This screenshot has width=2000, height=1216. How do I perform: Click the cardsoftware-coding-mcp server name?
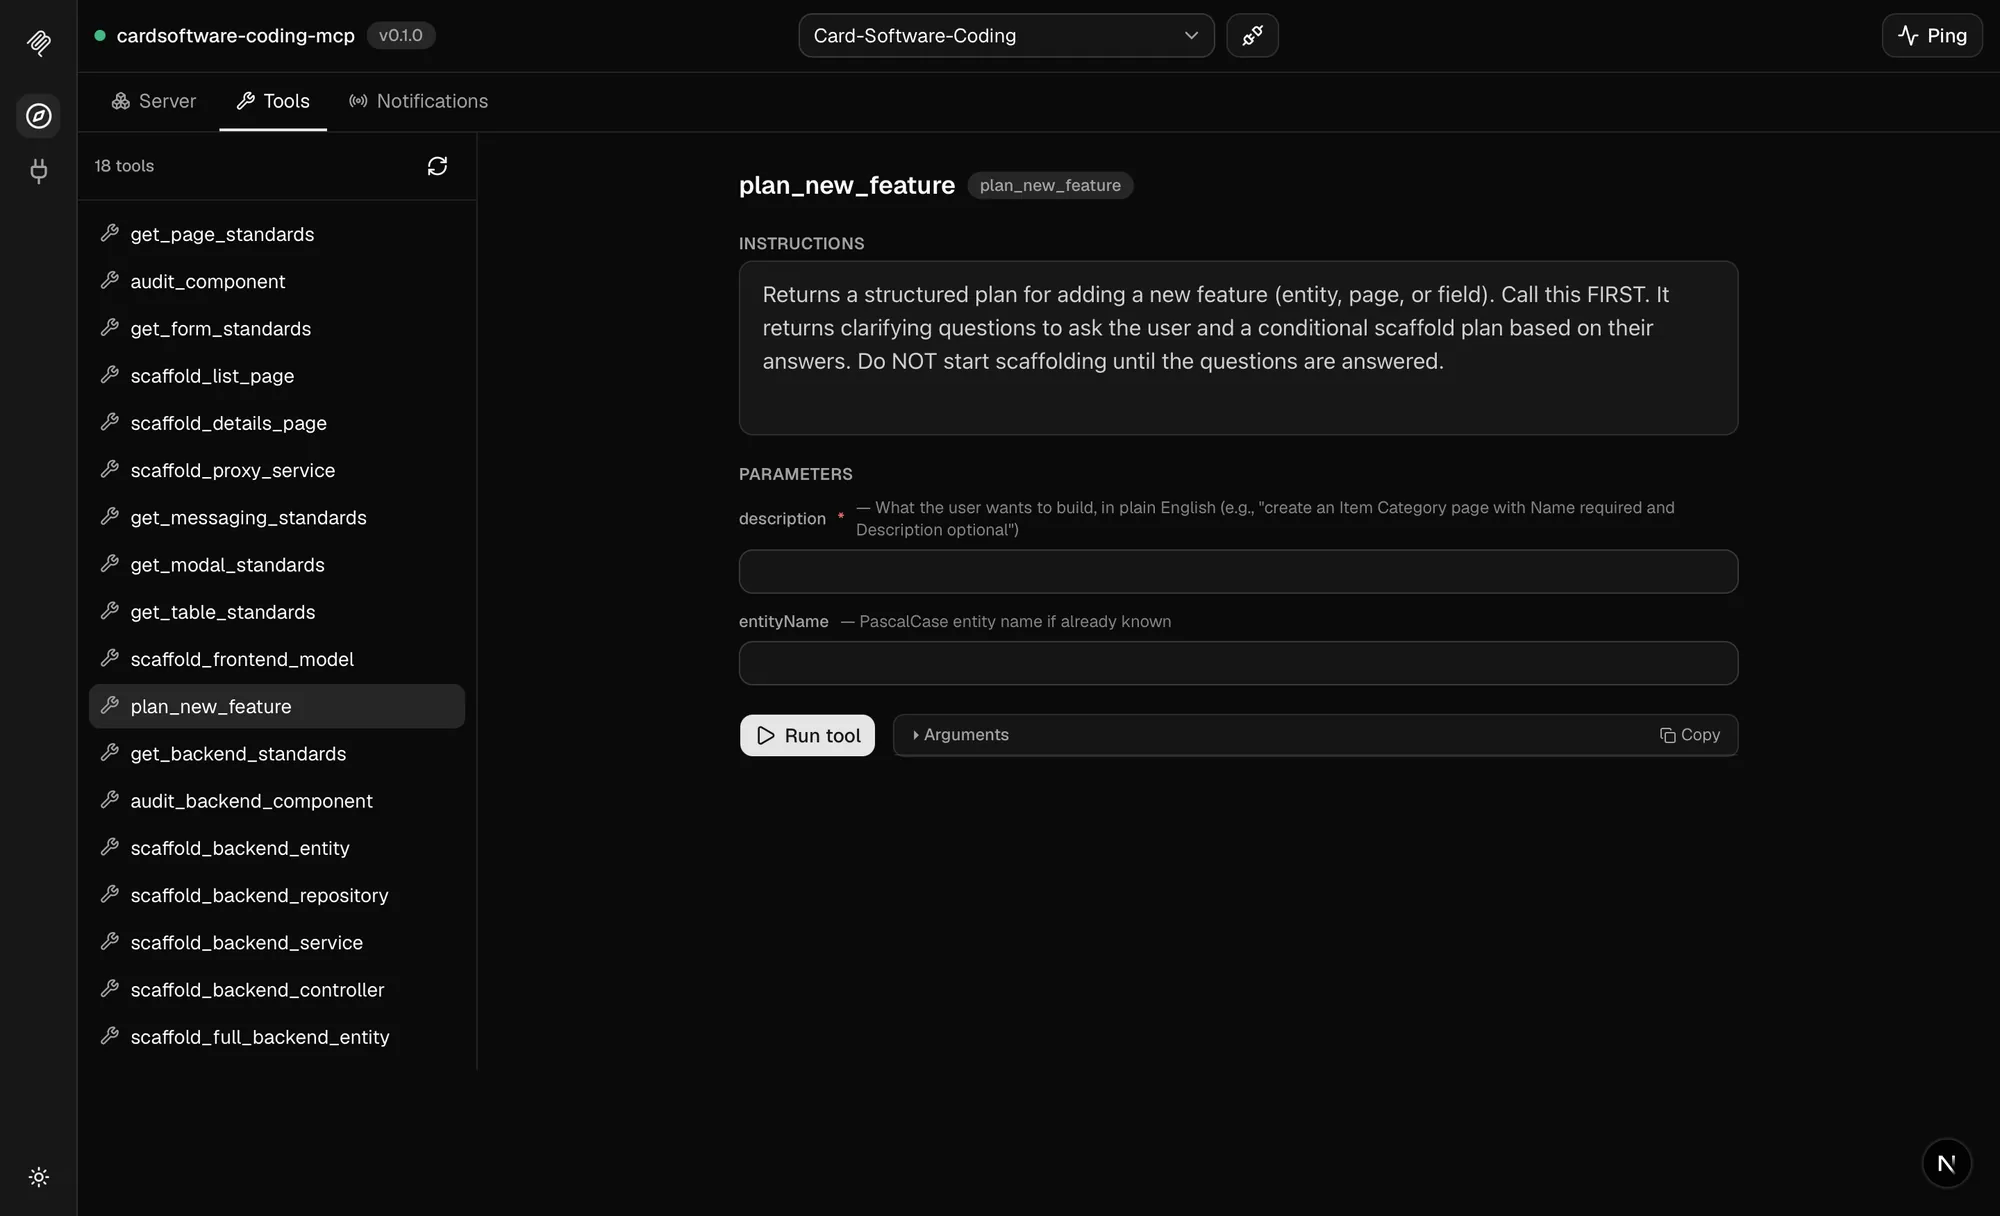click(x=236, y=35)
